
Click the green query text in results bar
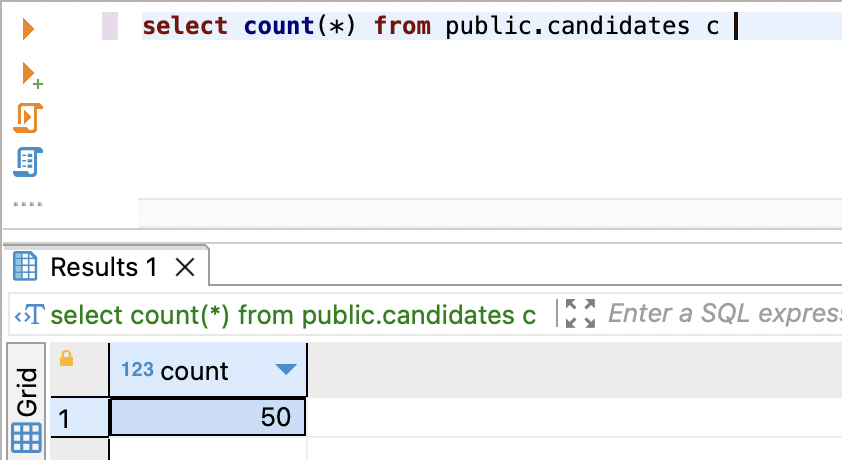[293, 315]
